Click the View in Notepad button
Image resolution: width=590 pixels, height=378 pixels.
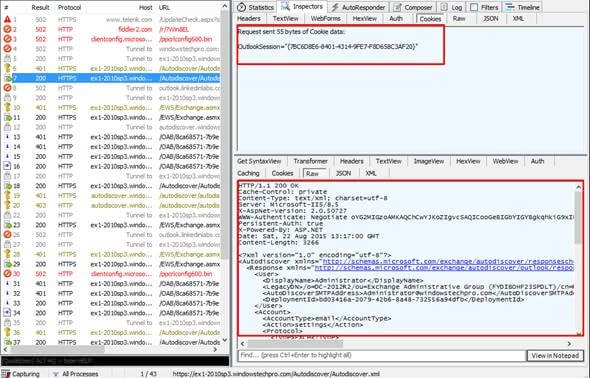tap(555, 355)
